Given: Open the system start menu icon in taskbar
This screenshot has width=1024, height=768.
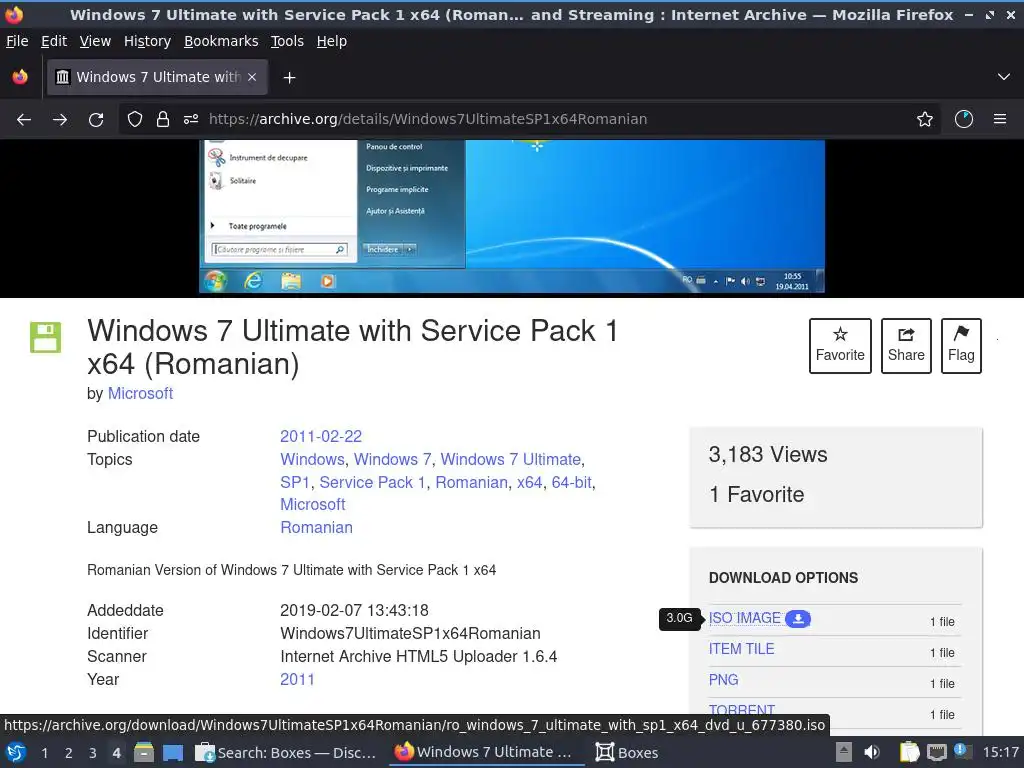Looking at the screenshot, I should coord(16,752).
